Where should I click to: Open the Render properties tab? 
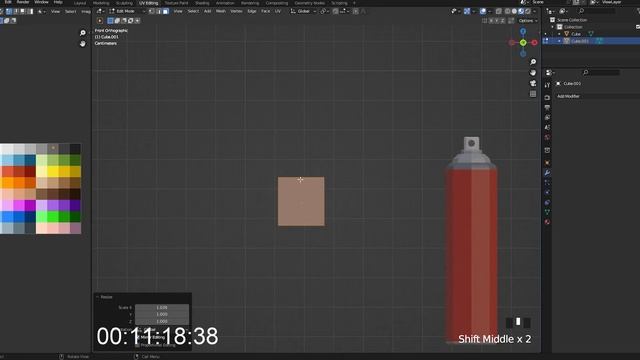pyautogui.click(x=547, y=98)
